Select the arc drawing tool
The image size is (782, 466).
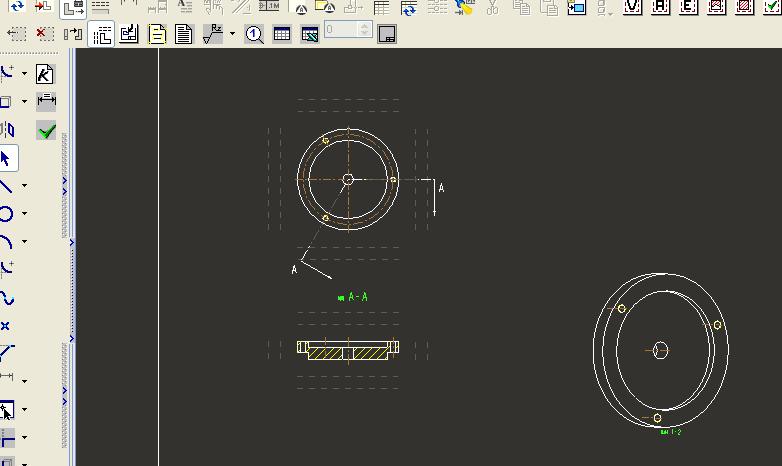(5, 242)
